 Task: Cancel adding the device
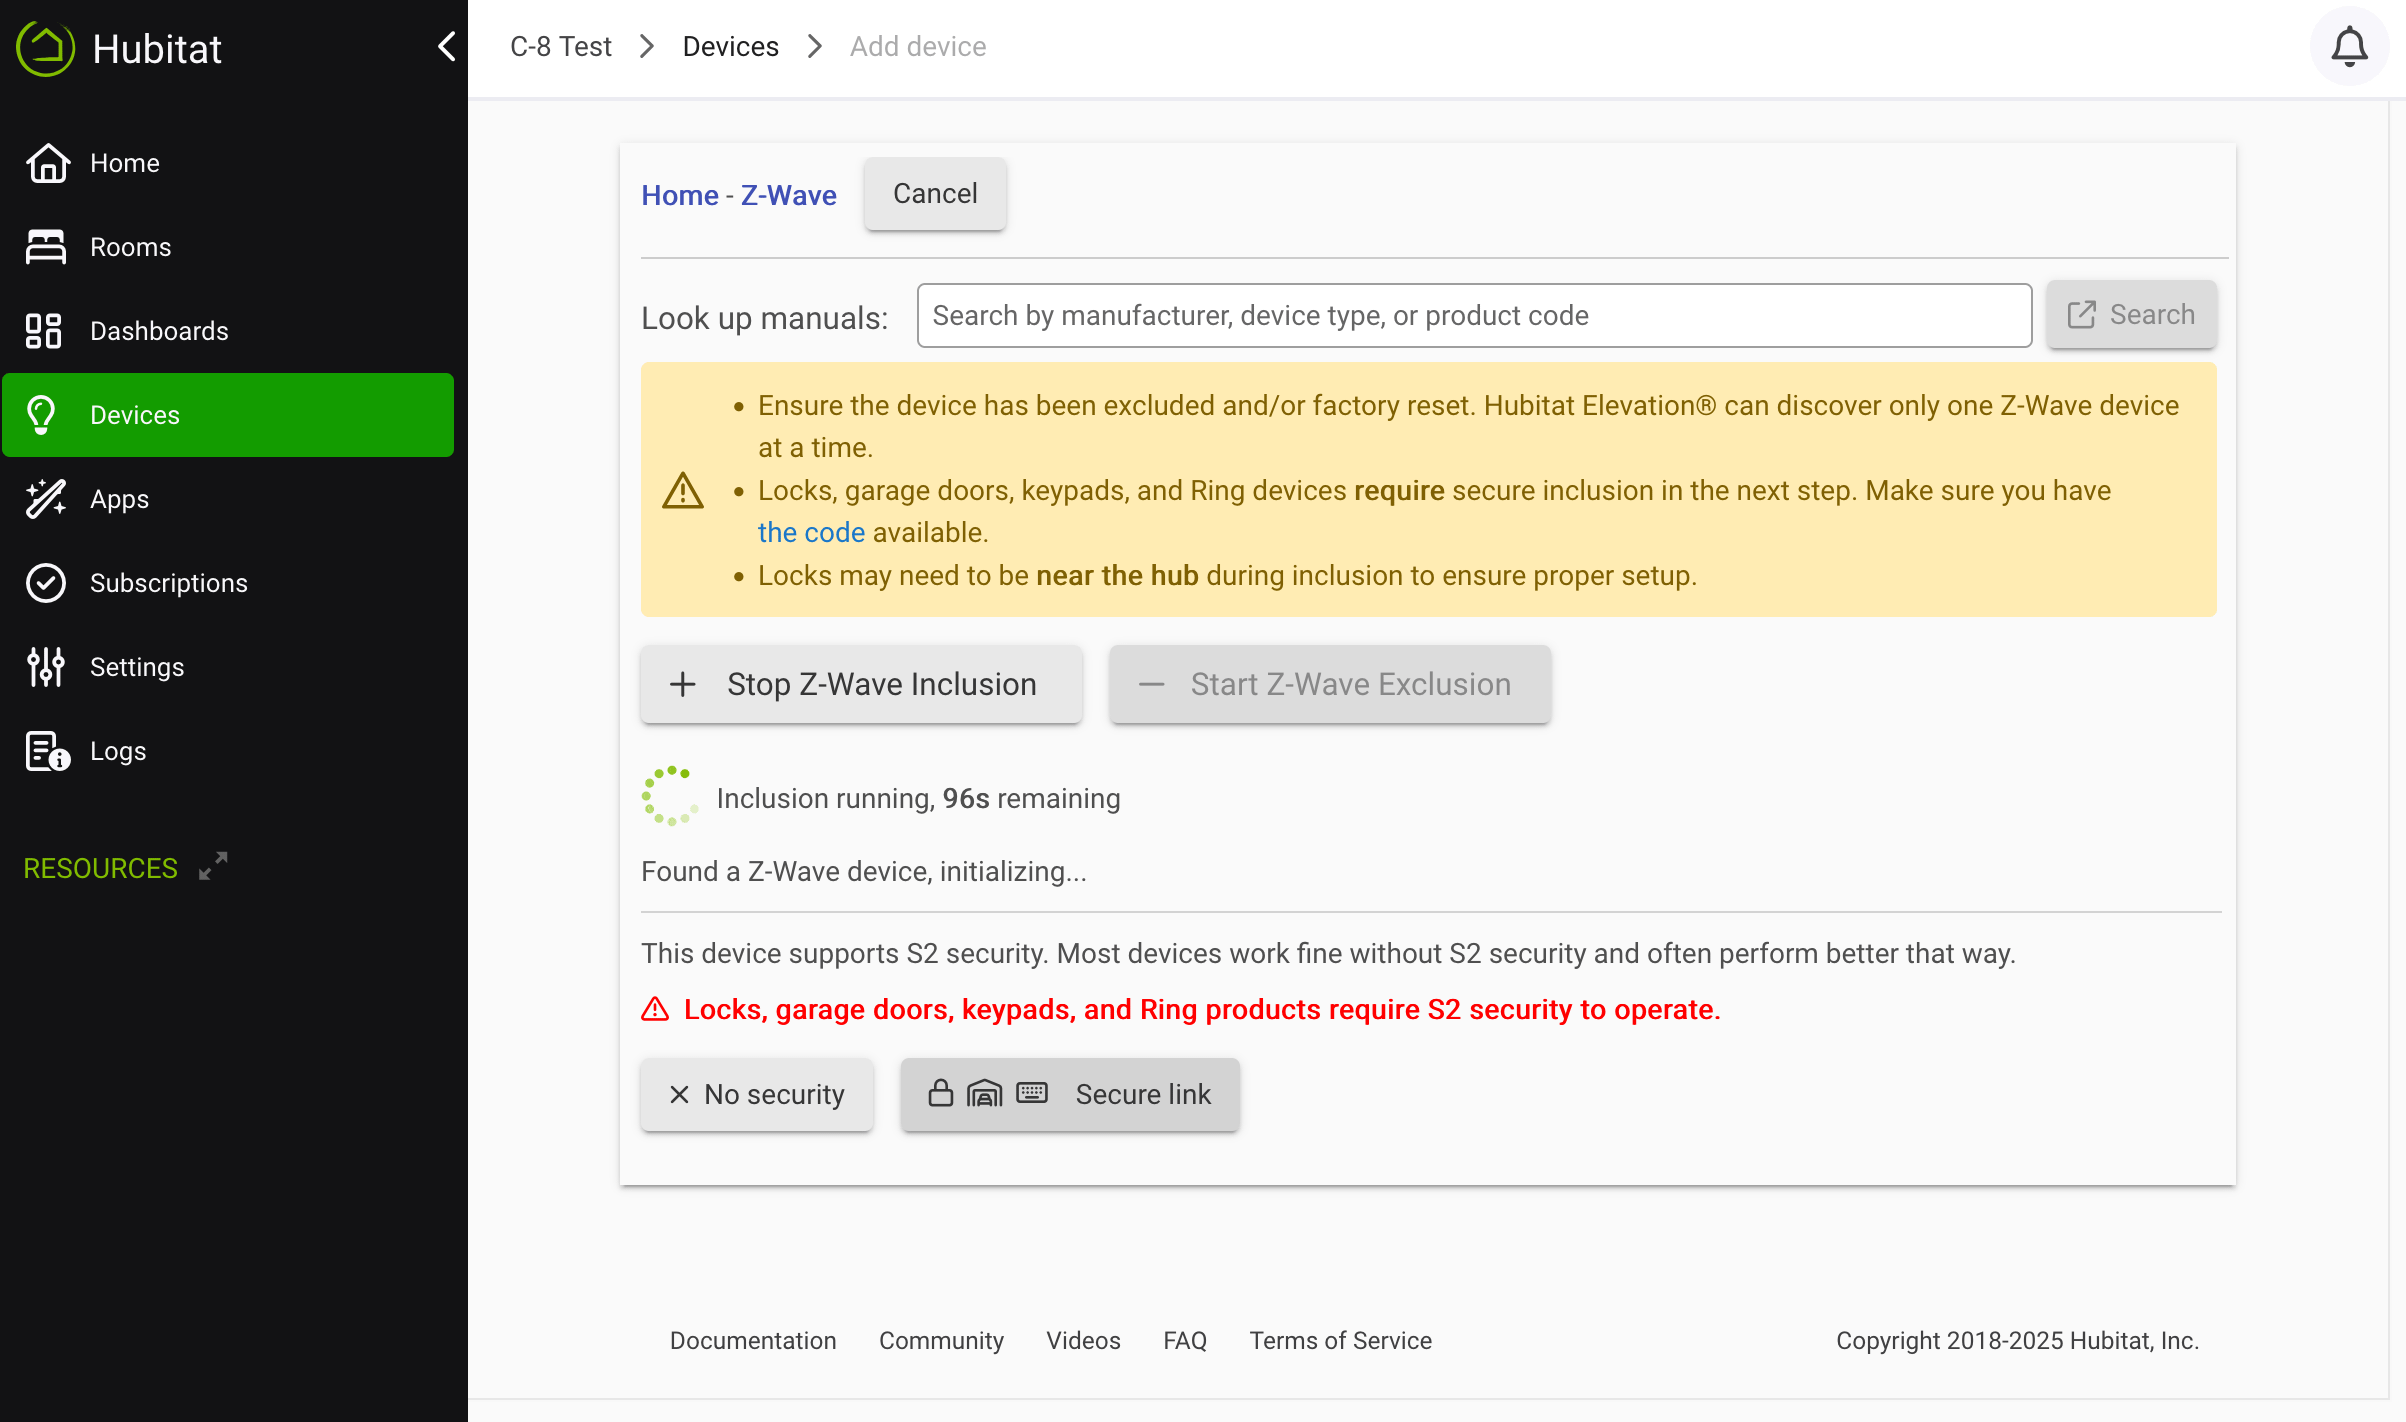coord(935,194)
